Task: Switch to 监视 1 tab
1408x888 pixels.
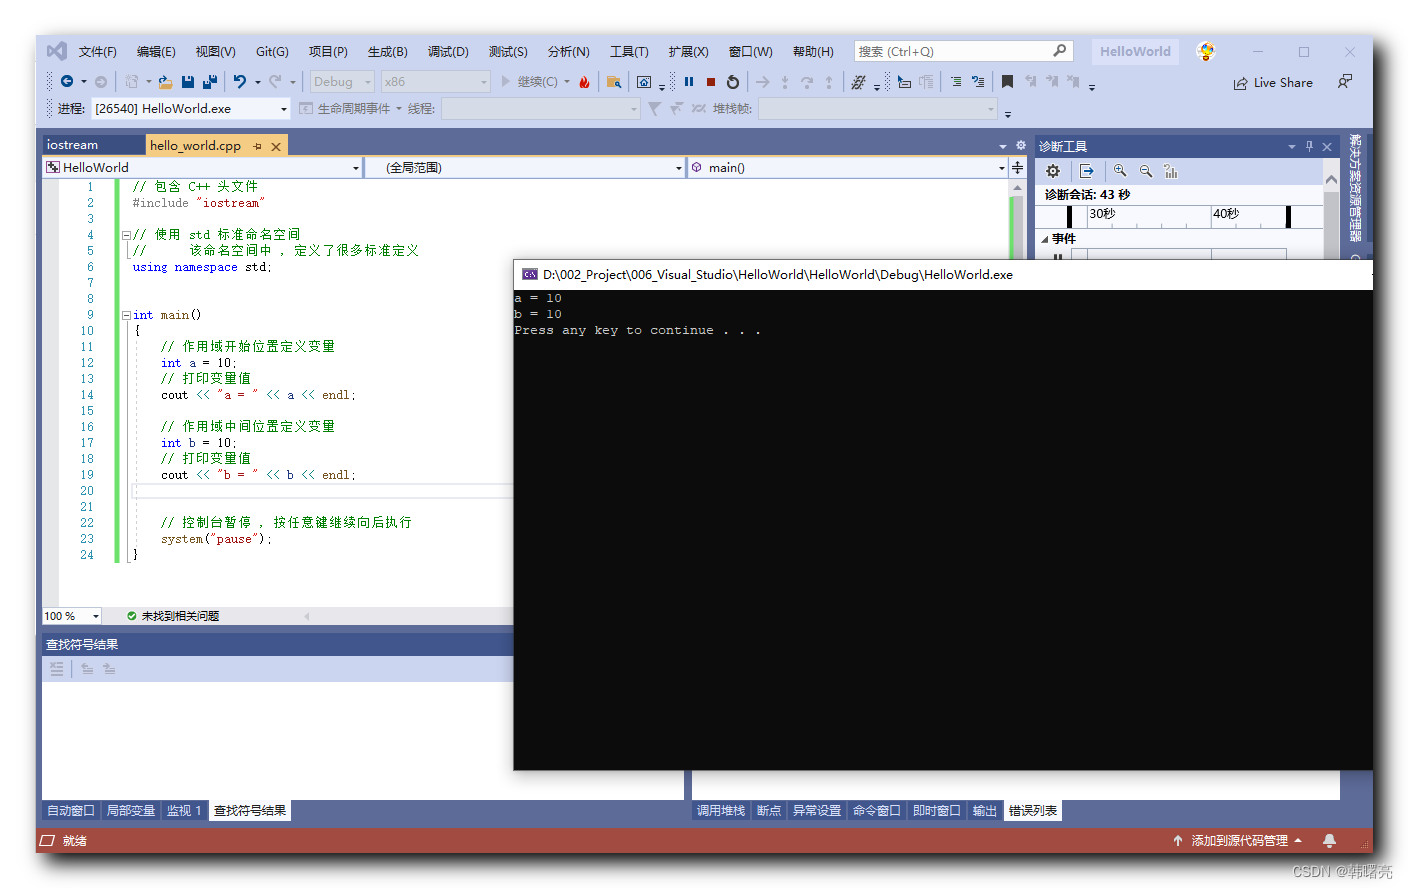Action: [184, 811]
